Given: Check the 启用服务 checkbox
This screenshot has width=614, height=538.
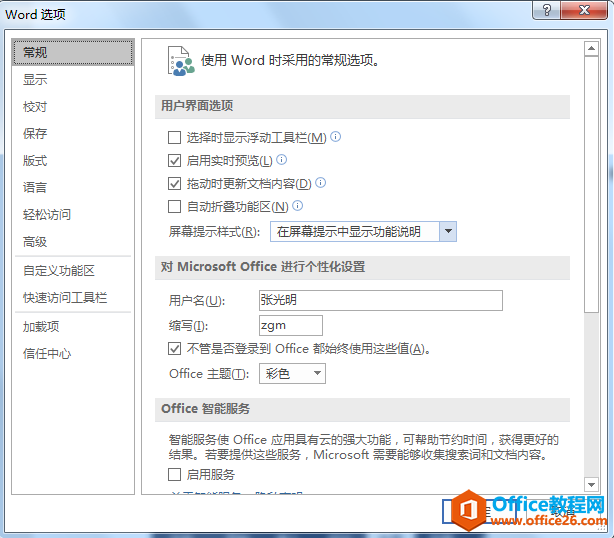Looking at the screenshot, I should pyautogui.click(x=174, y=475).
